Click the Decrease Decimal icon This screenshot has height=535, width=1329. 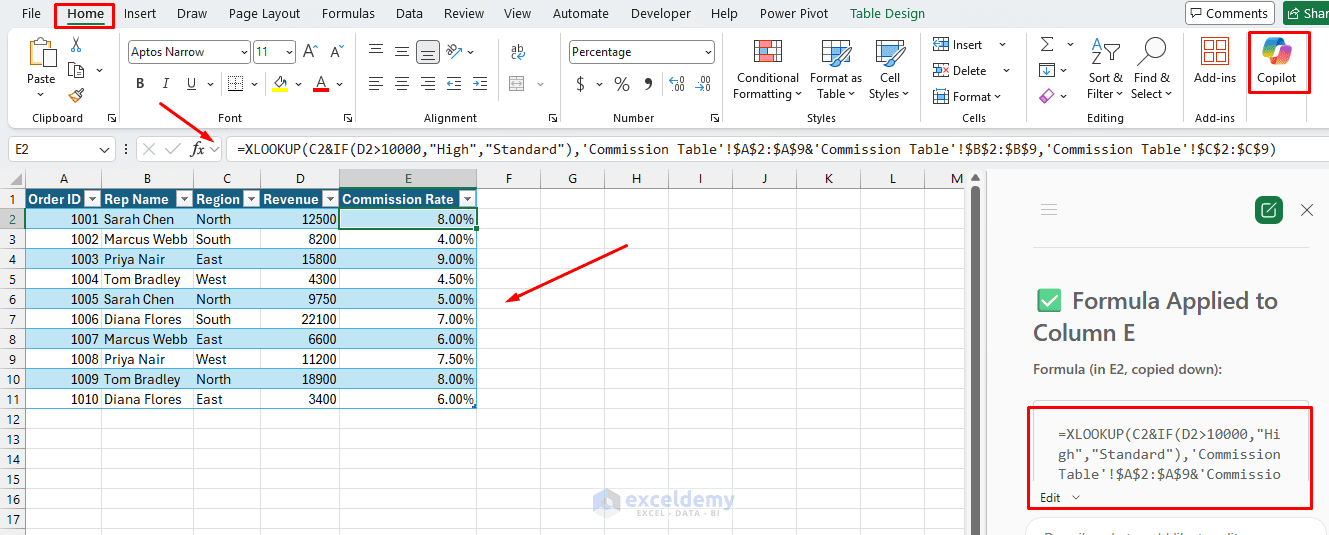tap(704, 84)
